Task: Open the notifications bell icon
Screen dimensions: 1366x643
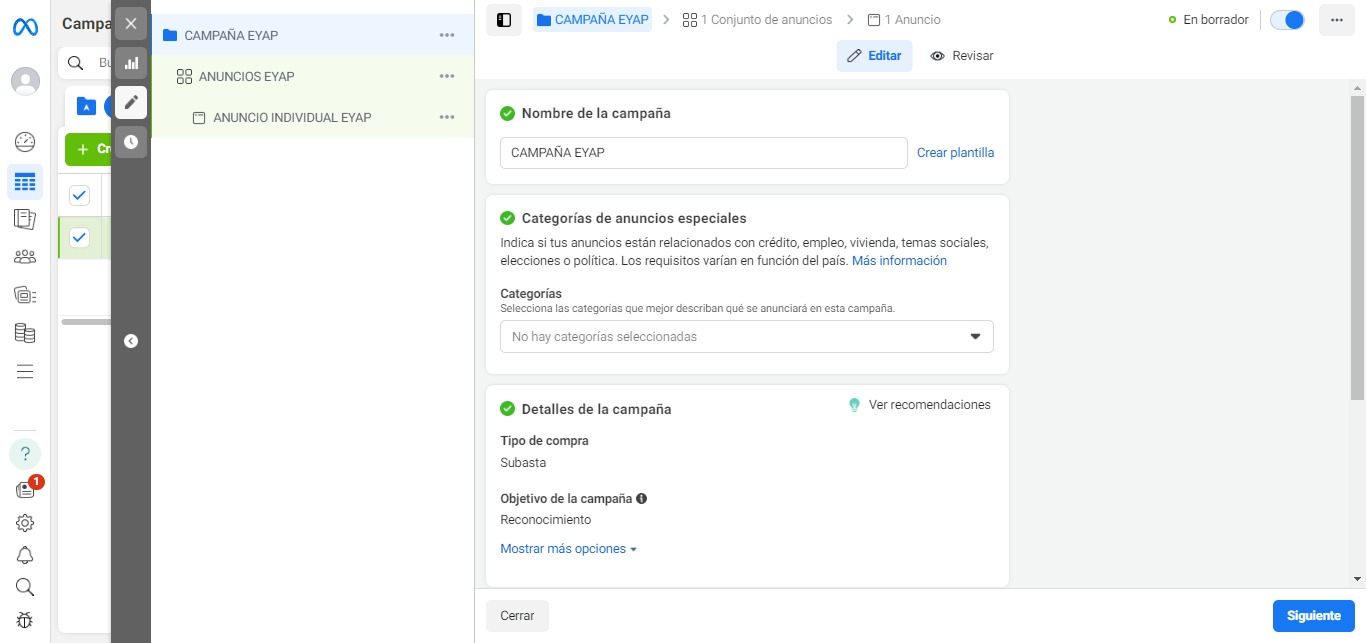Action: 25,555
